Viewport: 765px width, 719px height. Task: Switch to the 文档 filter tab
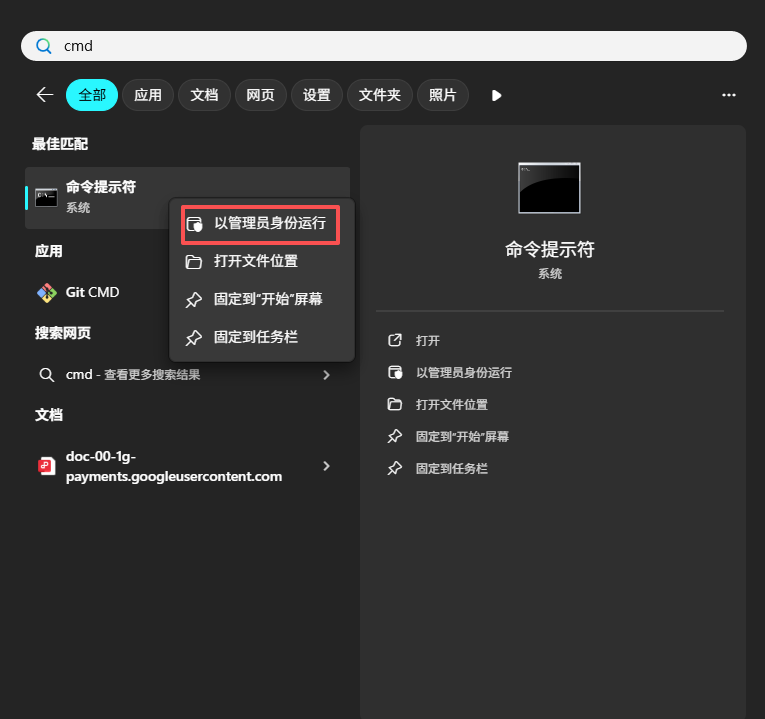pos(204,95)
